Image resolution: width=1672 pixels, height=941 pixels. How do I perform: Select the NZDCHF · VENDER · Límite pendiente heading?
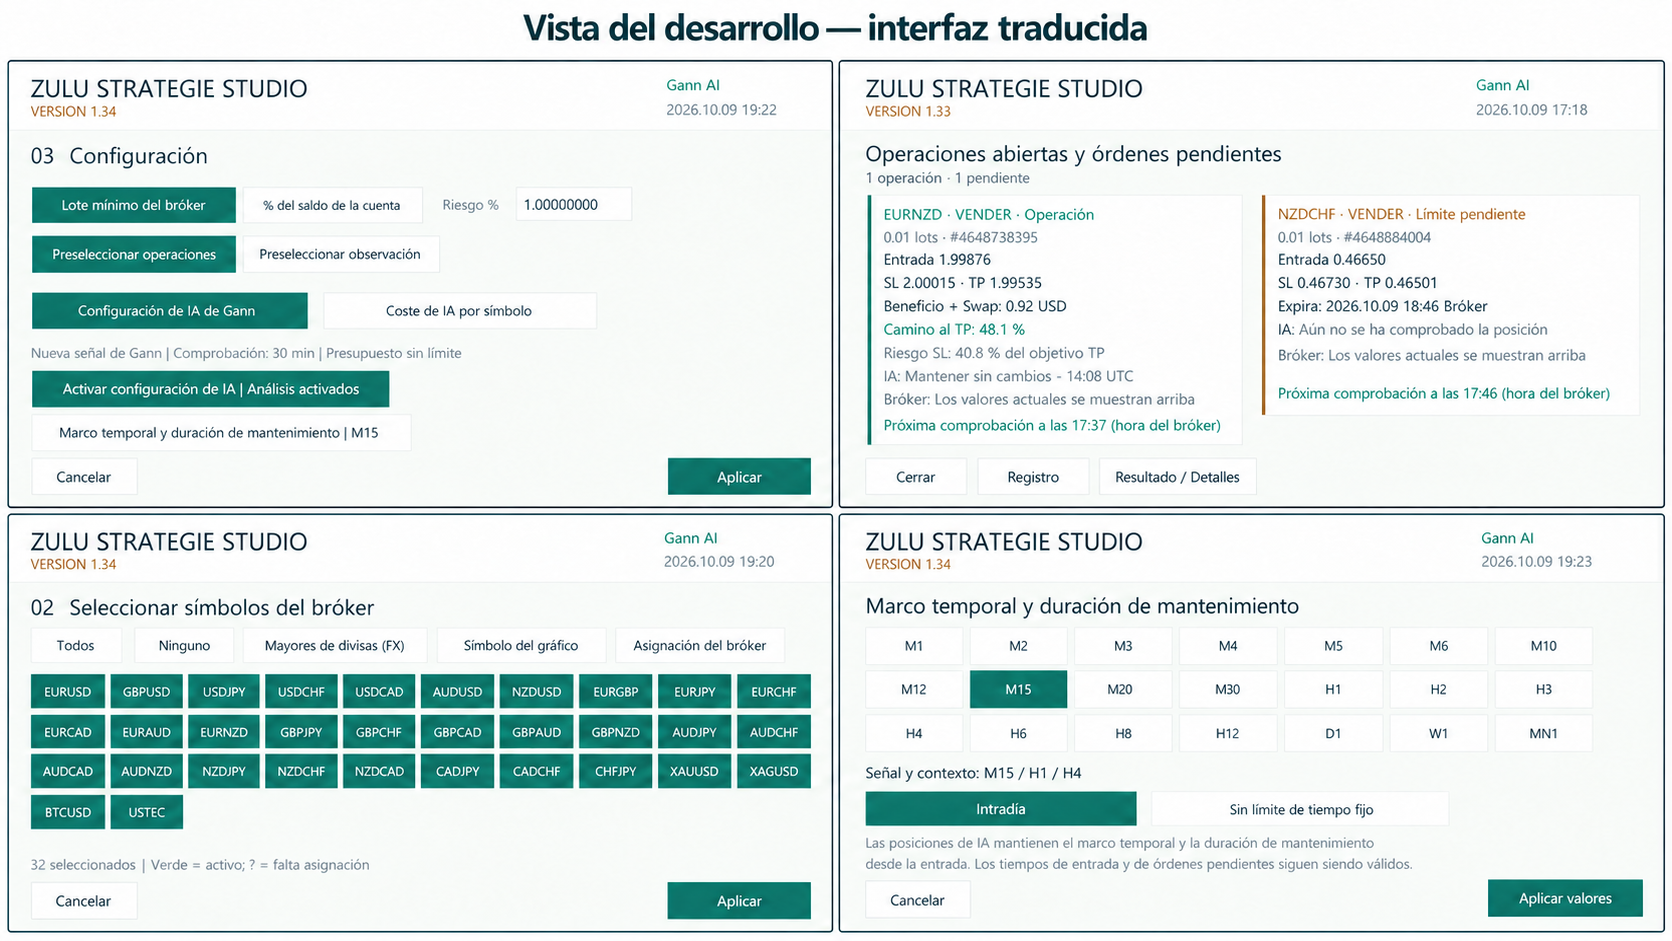click(x=1401, y=214)
